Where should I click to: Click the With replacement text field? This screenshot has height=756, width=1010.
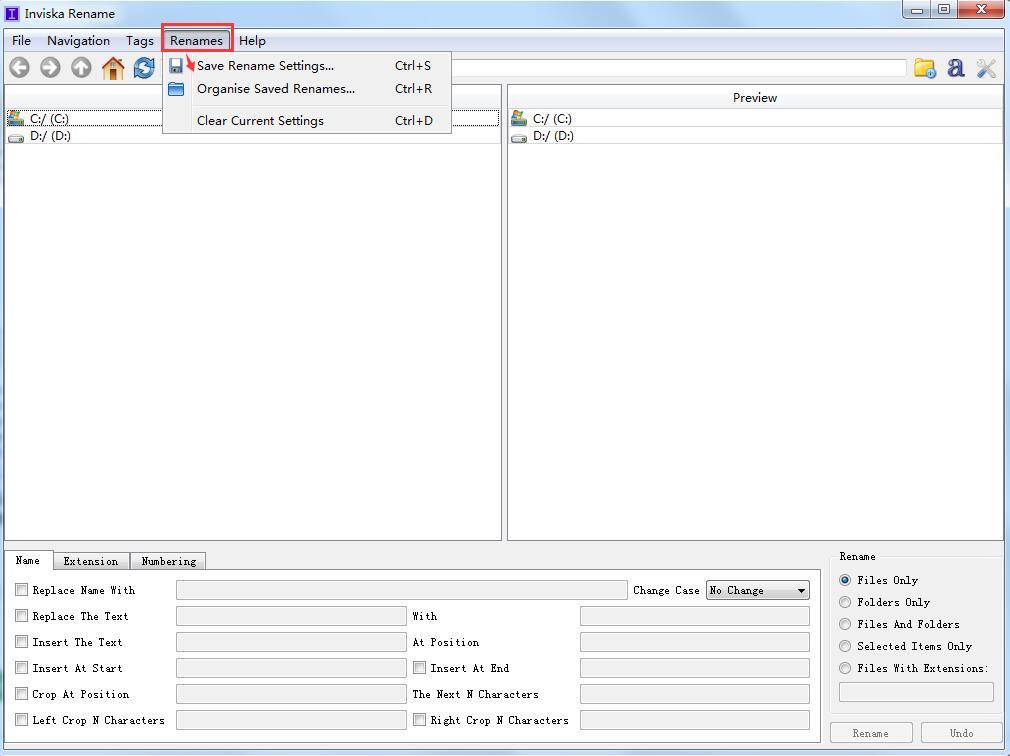point(695,616)
